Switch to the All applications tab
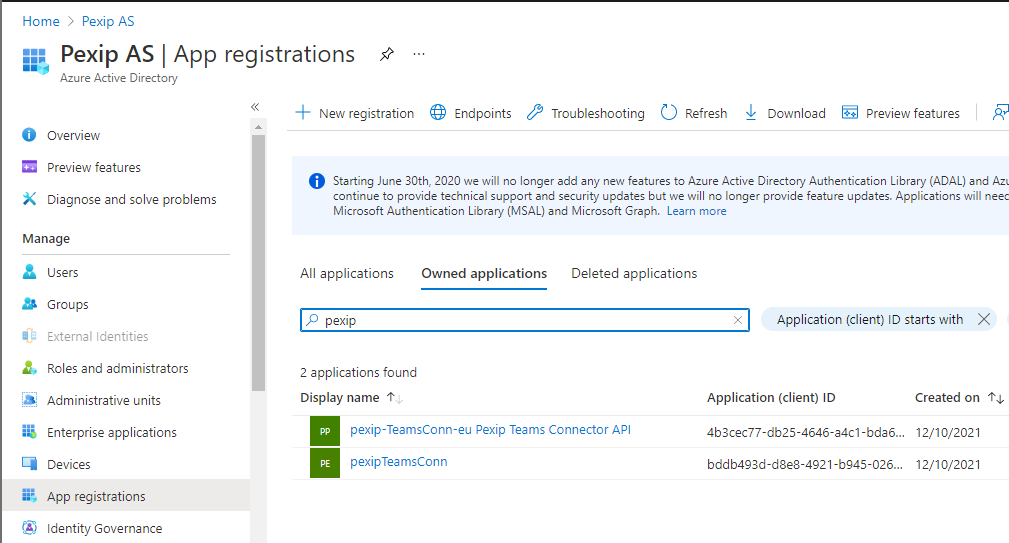Image resolution: width=1009 pixels, height=543 pixels. tap(347, 273)
